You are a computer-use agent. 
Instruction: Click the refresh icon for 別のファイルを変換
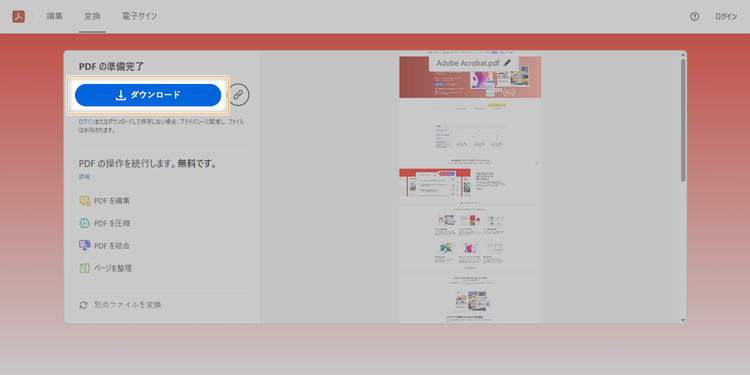click(x=84, y=305)
